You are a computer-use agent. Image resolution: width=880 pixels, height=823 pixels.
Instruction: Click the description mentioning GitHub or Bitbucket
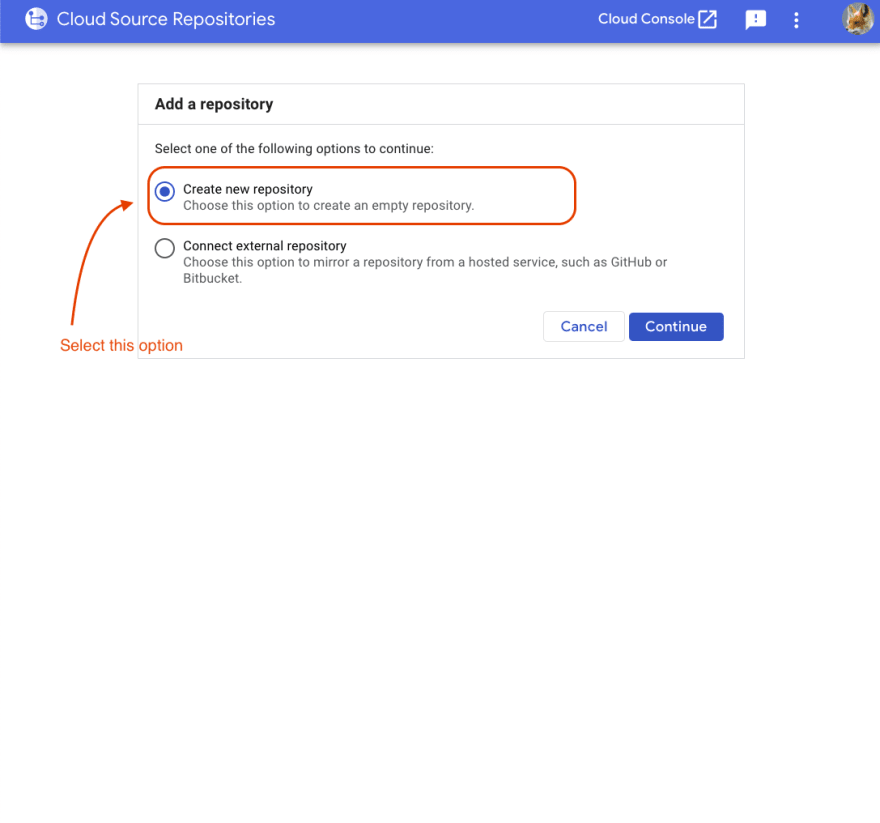425,270
